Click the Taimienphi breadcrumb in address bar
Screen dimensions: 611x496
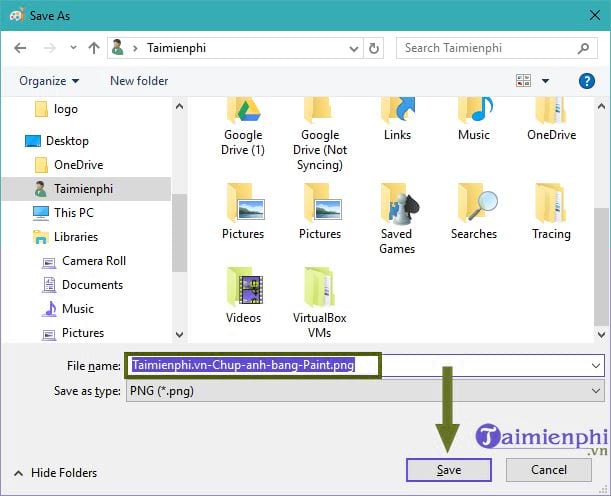[x=176, y=48]
